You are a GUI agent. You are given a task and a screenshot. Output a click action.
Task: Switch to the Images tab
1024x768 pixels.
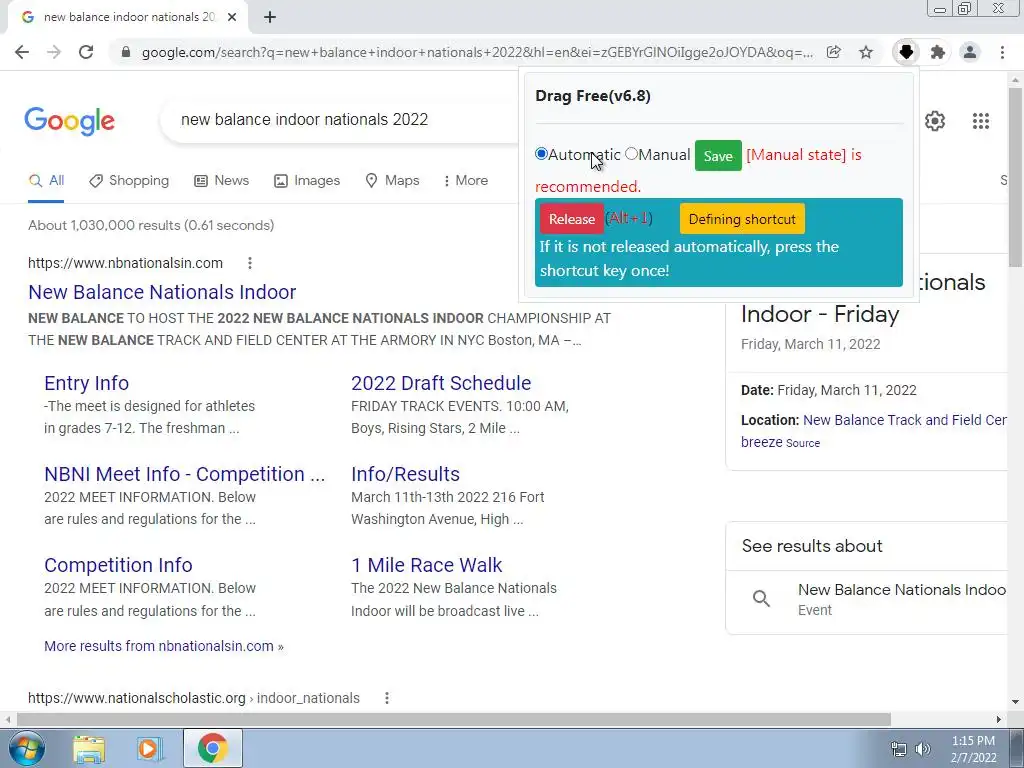click(307, 181)
